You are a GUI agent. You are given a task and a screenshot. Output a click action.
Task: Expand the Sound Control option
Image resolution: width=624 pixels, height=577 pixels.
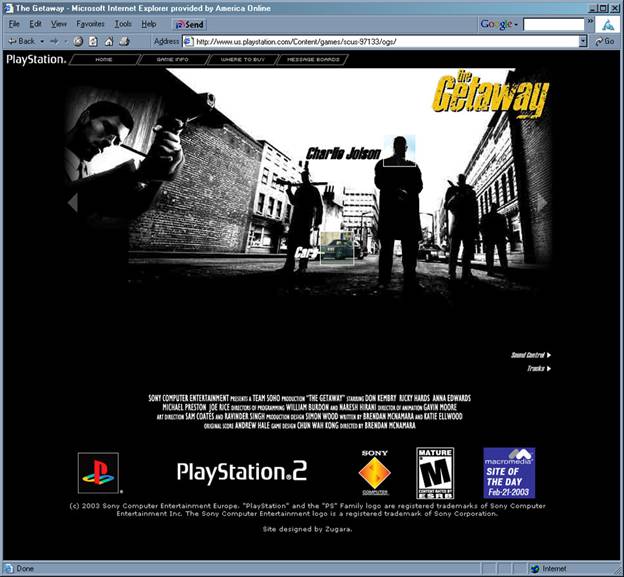click(531, 355)
